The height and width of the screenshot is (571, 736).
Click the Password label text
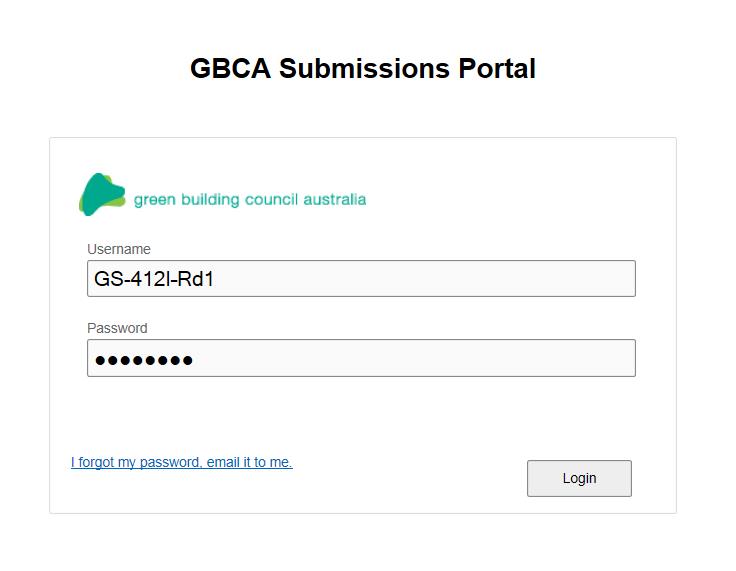(x=117, y=328)
